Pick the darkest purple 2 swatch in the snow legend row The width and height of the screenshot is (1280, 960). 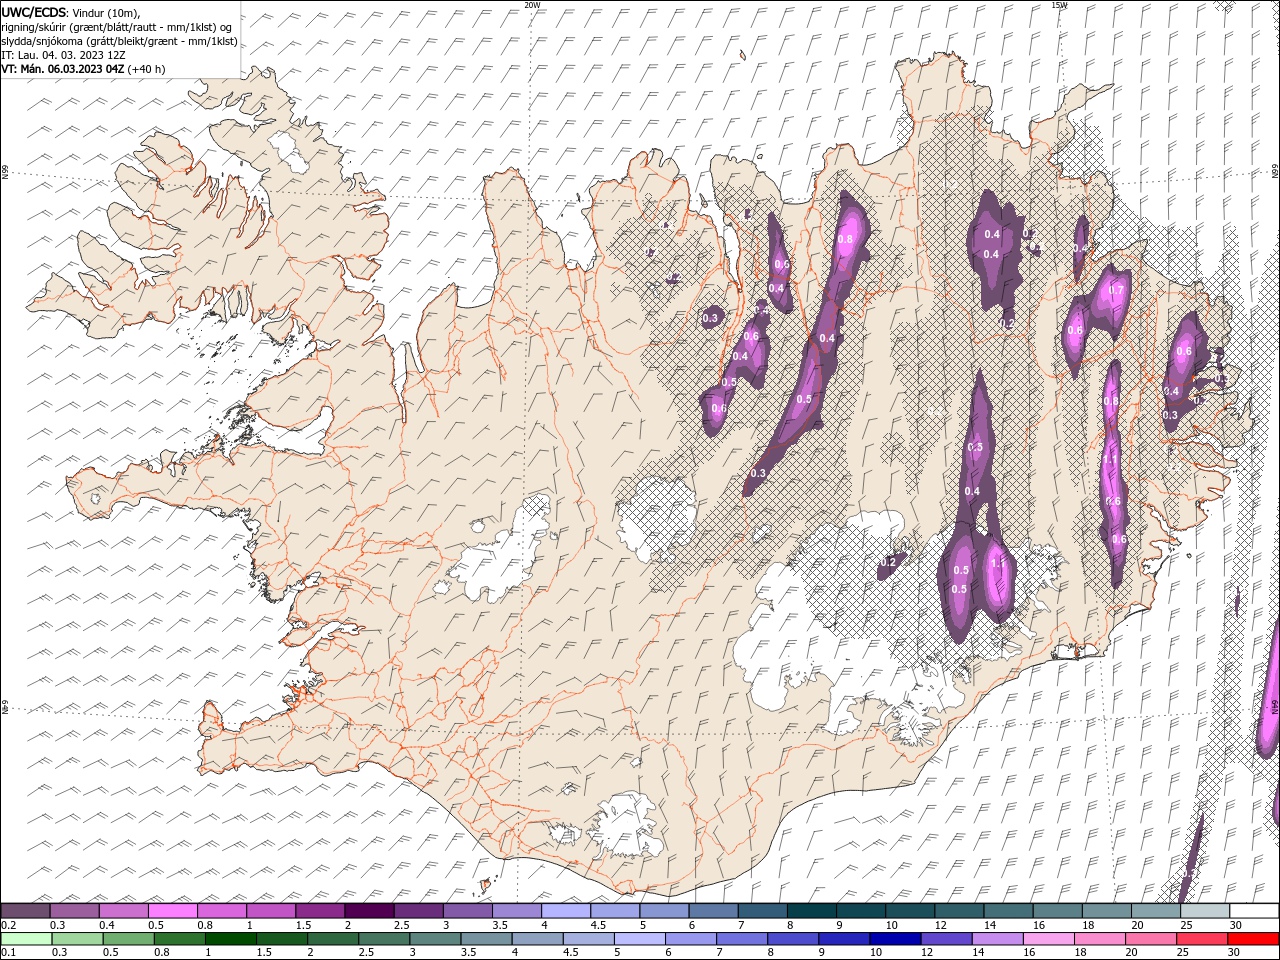368,911
